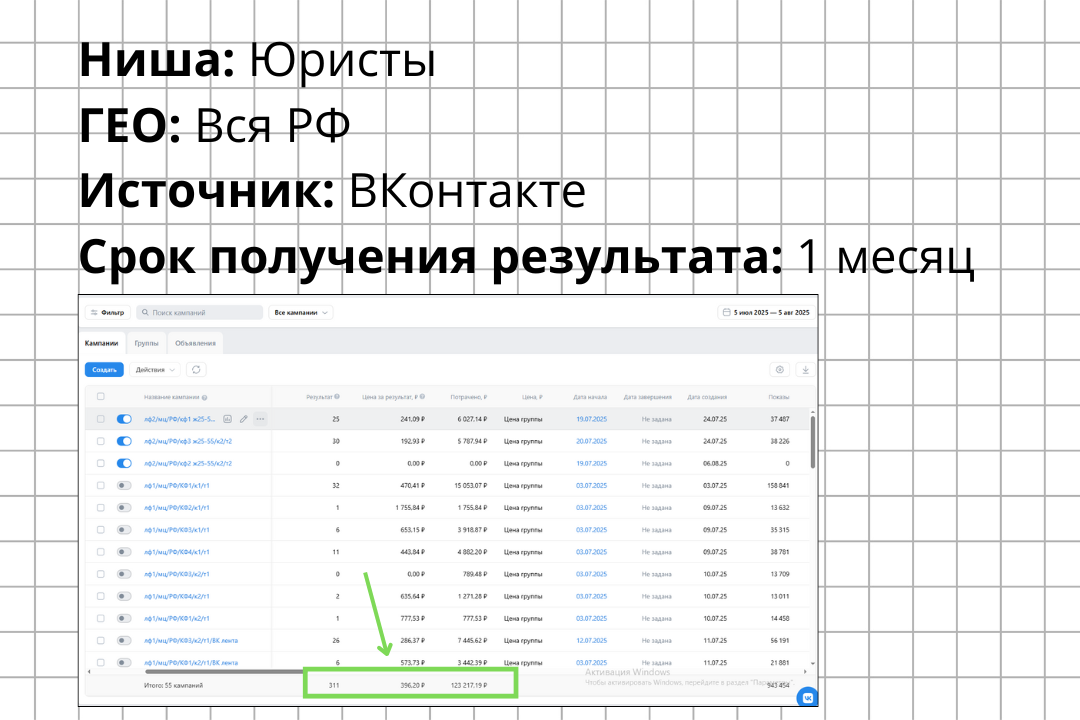Click start date link 12.07.2025
The image size is (1080, 720).
coord(592,640)
